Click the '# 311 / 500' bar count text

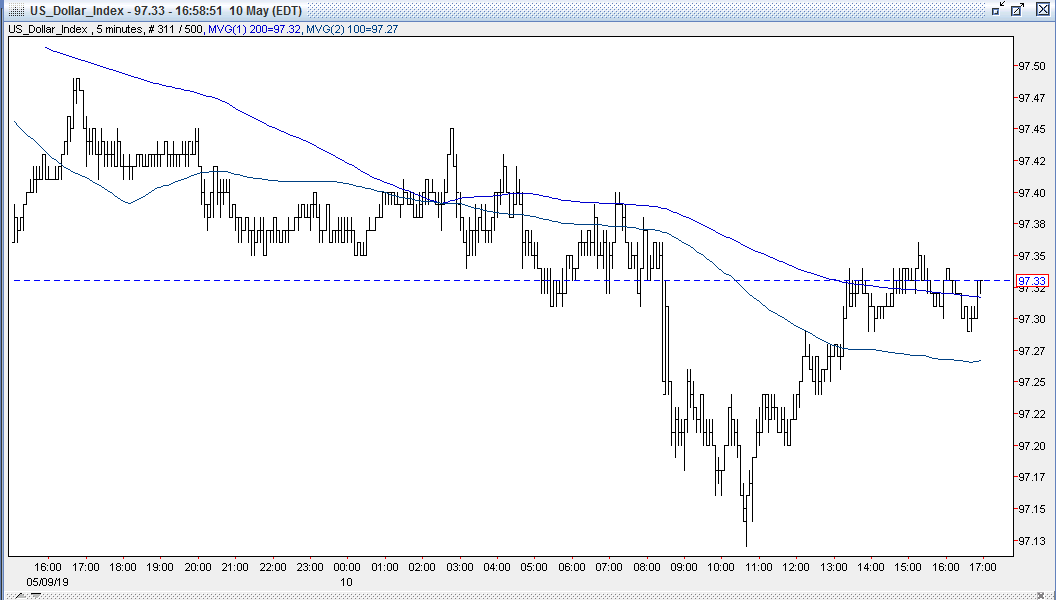tap(175, 29)
